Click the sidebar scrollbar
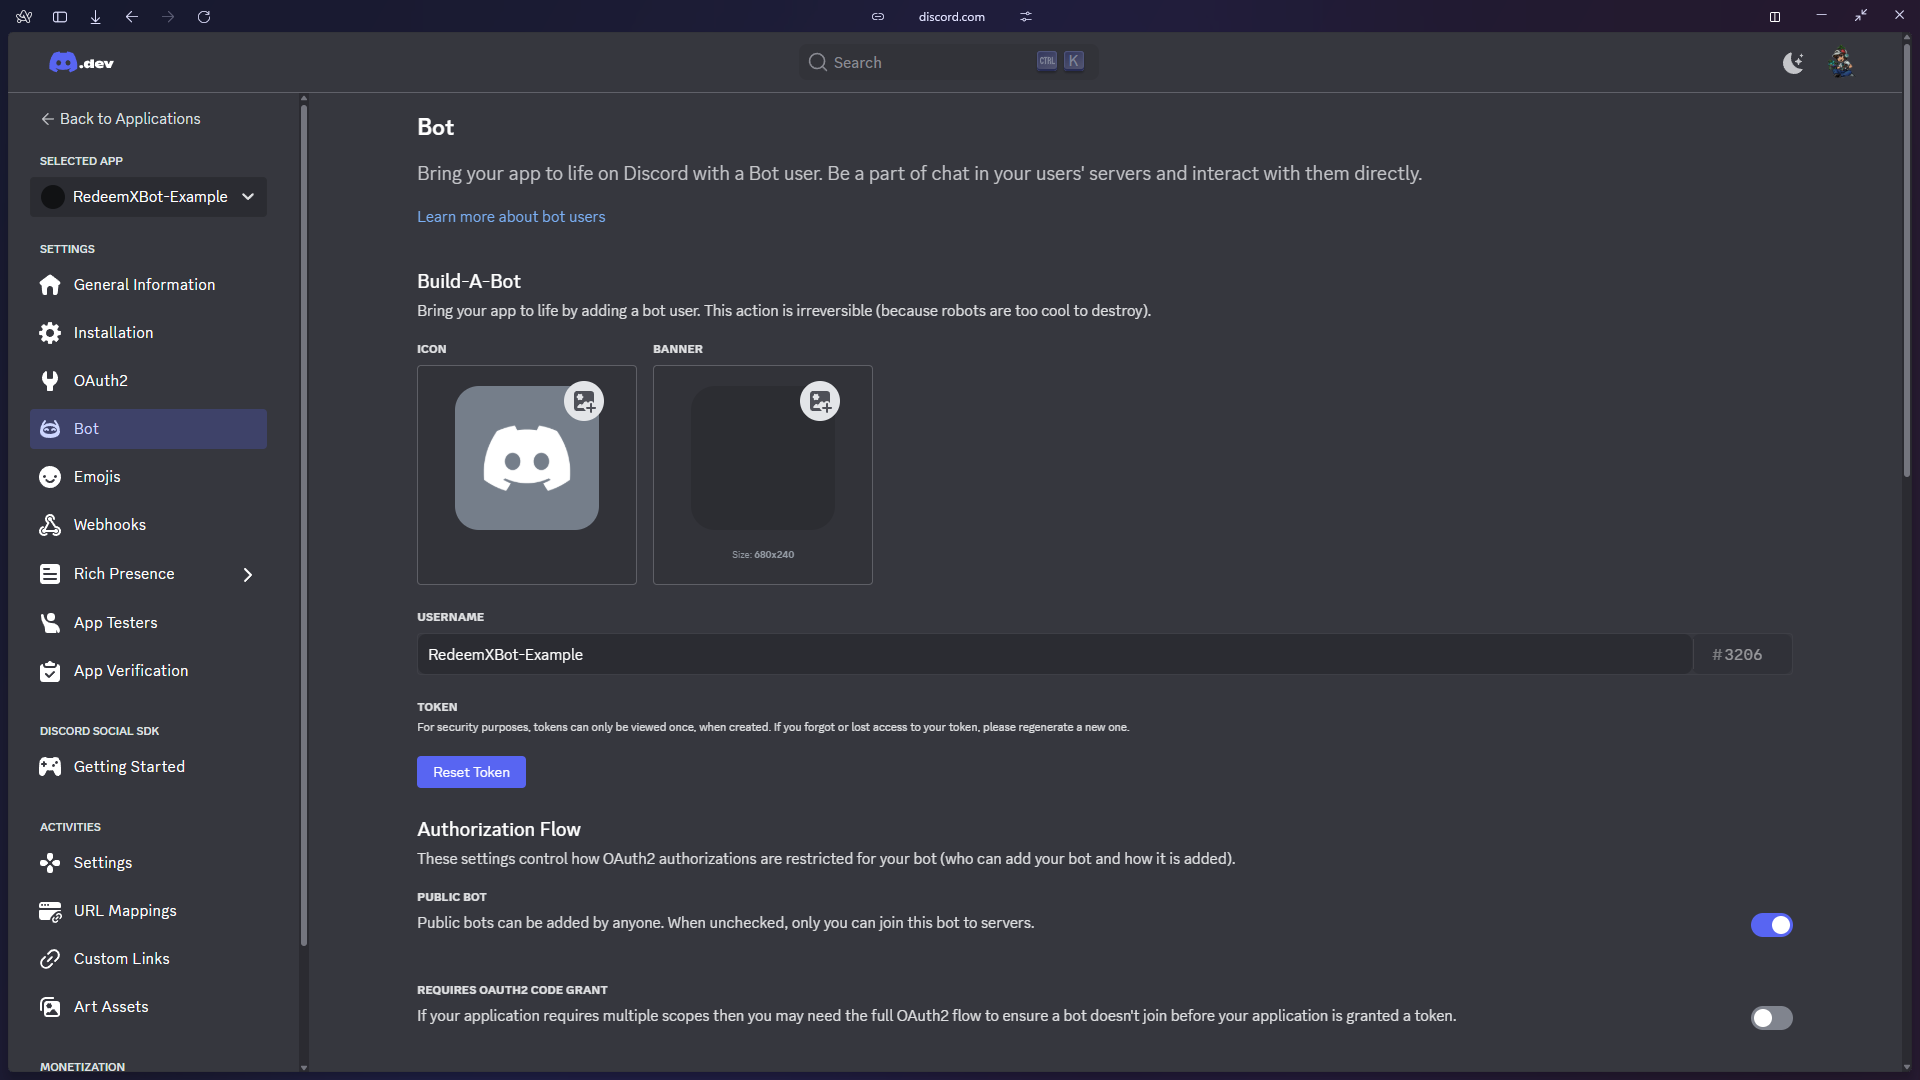Screen dimensions: 1920x1080 tap(304, 525)
